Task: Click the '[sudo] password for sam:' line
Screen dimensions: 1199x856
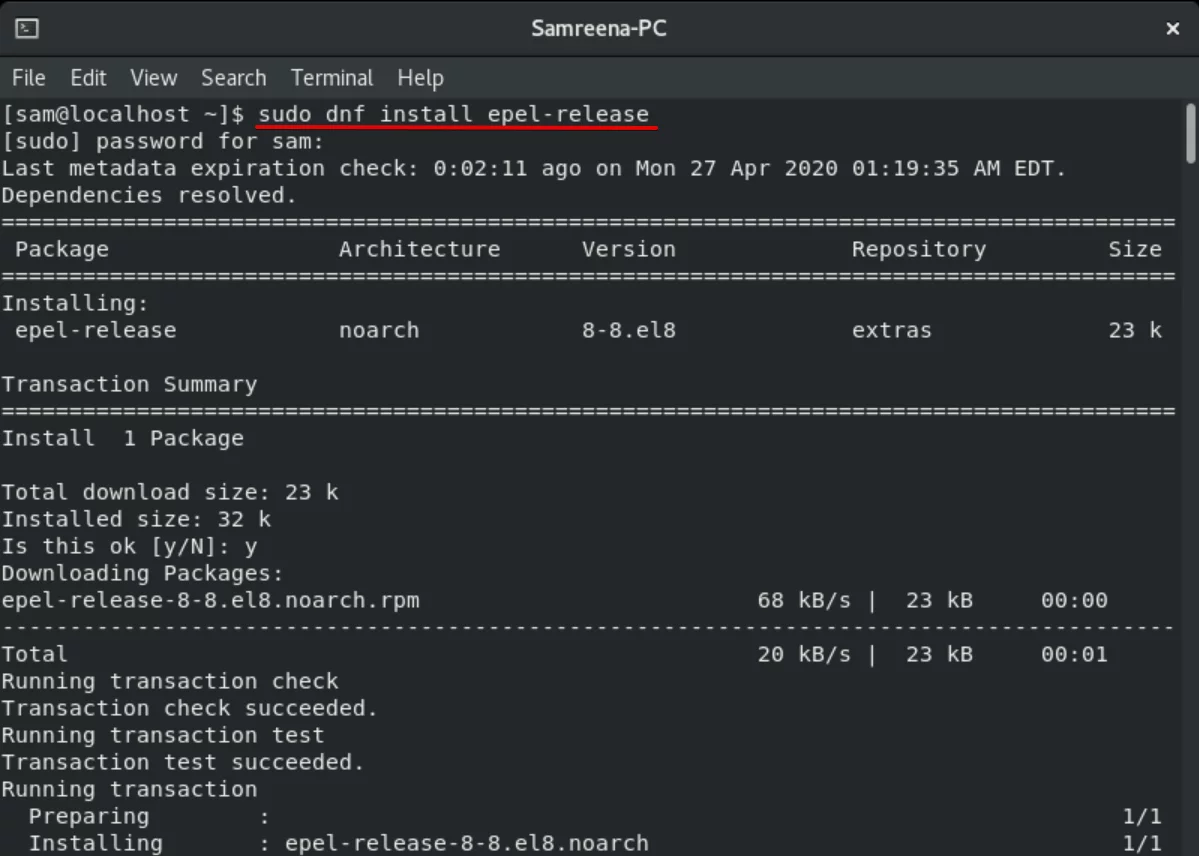Action: click(x=163, y=142)
